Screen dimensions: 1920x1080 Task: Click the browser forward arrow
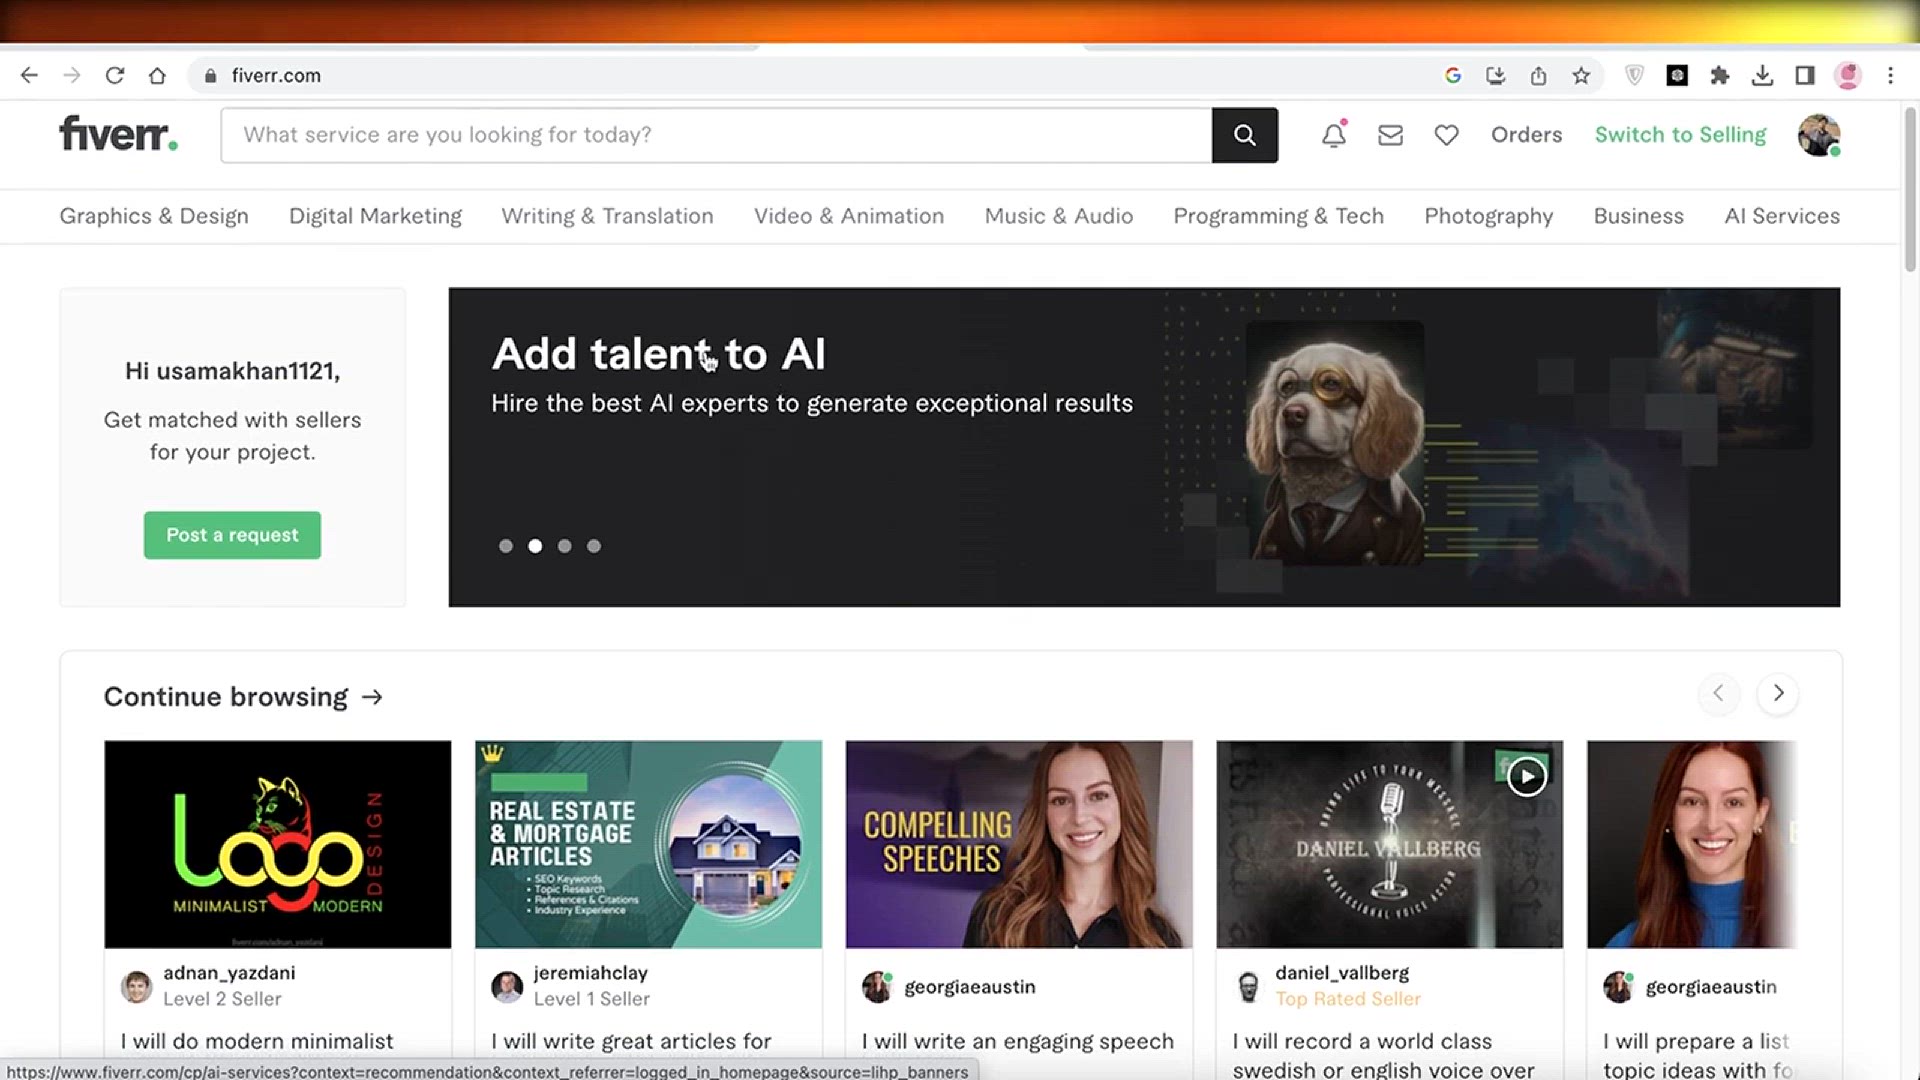coord(71,75)
